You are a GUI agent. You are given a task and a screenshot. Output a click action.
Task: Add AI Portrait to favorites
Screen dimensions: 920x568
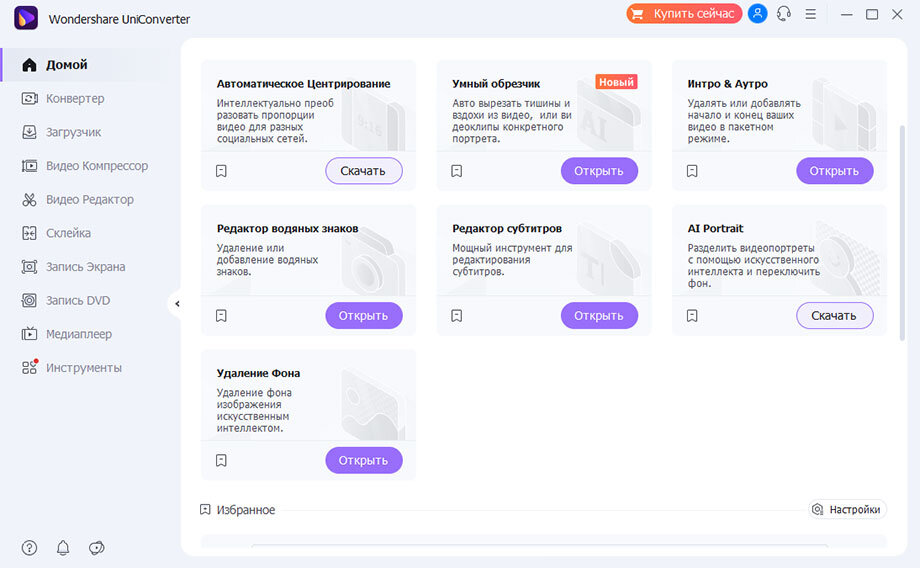692,316
